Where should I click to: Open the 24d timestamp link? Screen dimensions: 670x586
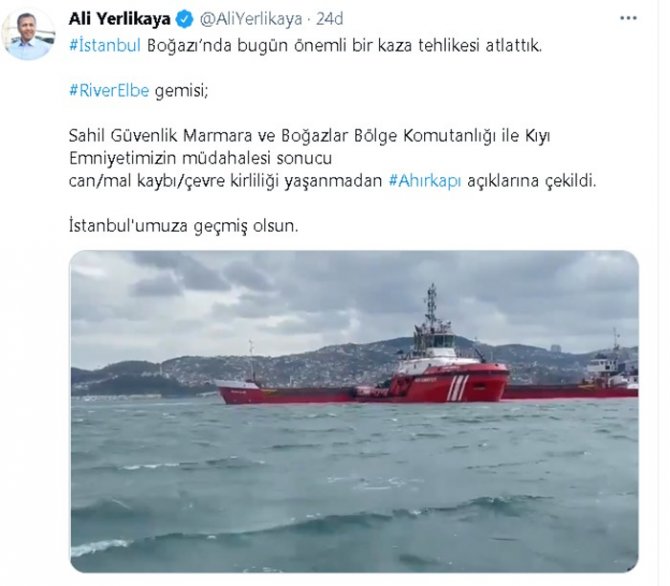[329, 19]
